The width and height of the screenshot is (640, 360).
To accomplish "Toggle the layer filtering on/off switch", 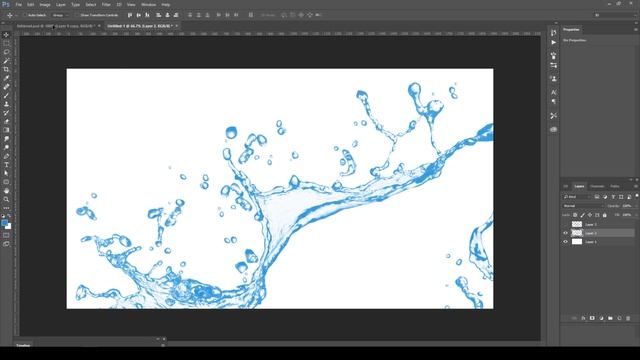I will click(x=637, y=196).
